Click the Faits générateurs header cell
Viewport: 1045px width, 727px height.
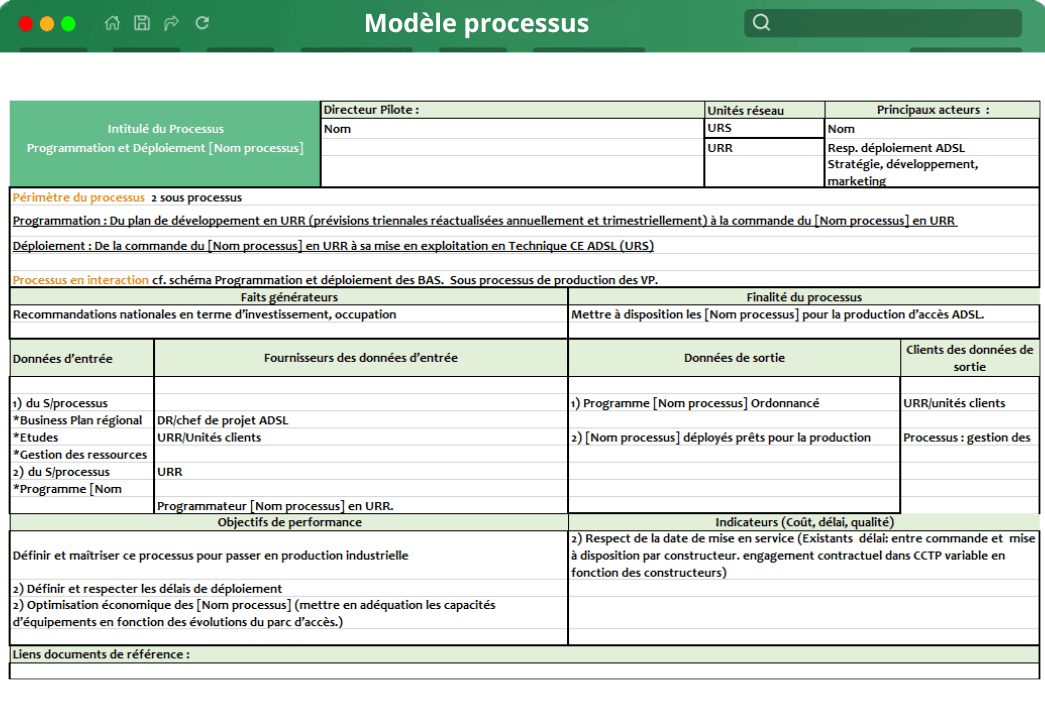286,295
